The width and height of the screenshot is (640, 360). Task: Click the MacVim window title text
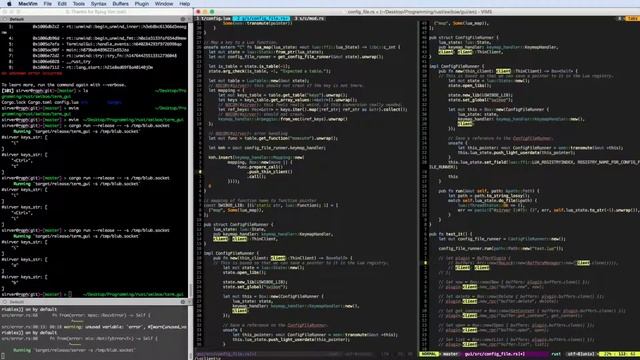click(x=419, y=12)
